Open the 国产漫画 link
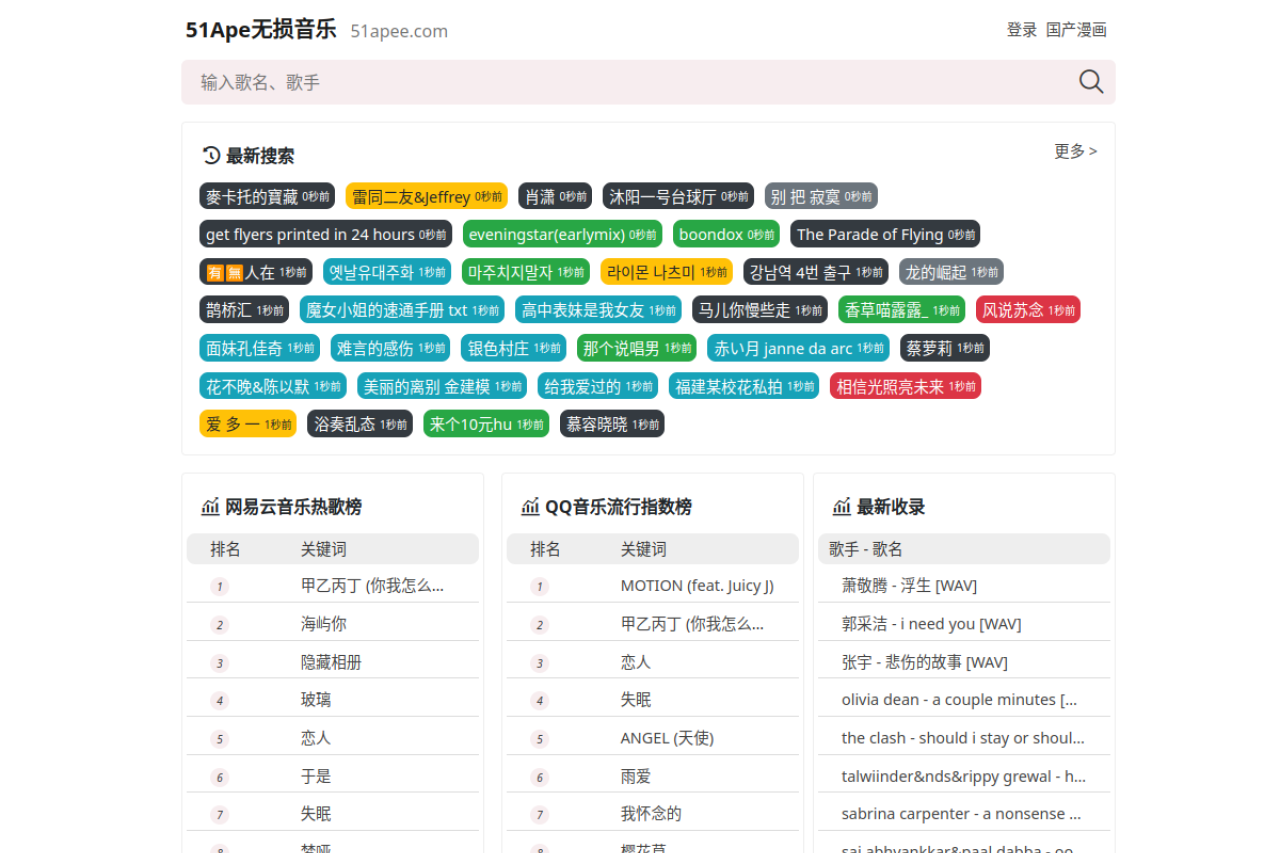 tap(1076, 30)
